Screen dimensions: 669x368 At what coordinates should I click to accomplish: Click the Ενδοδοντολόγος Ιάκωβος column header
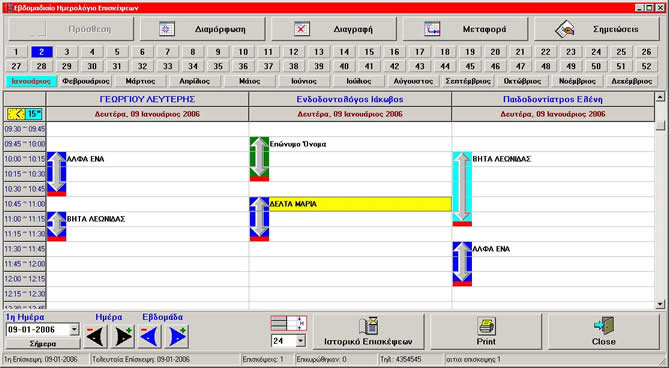pyautogui.click(x=350, y=99)
